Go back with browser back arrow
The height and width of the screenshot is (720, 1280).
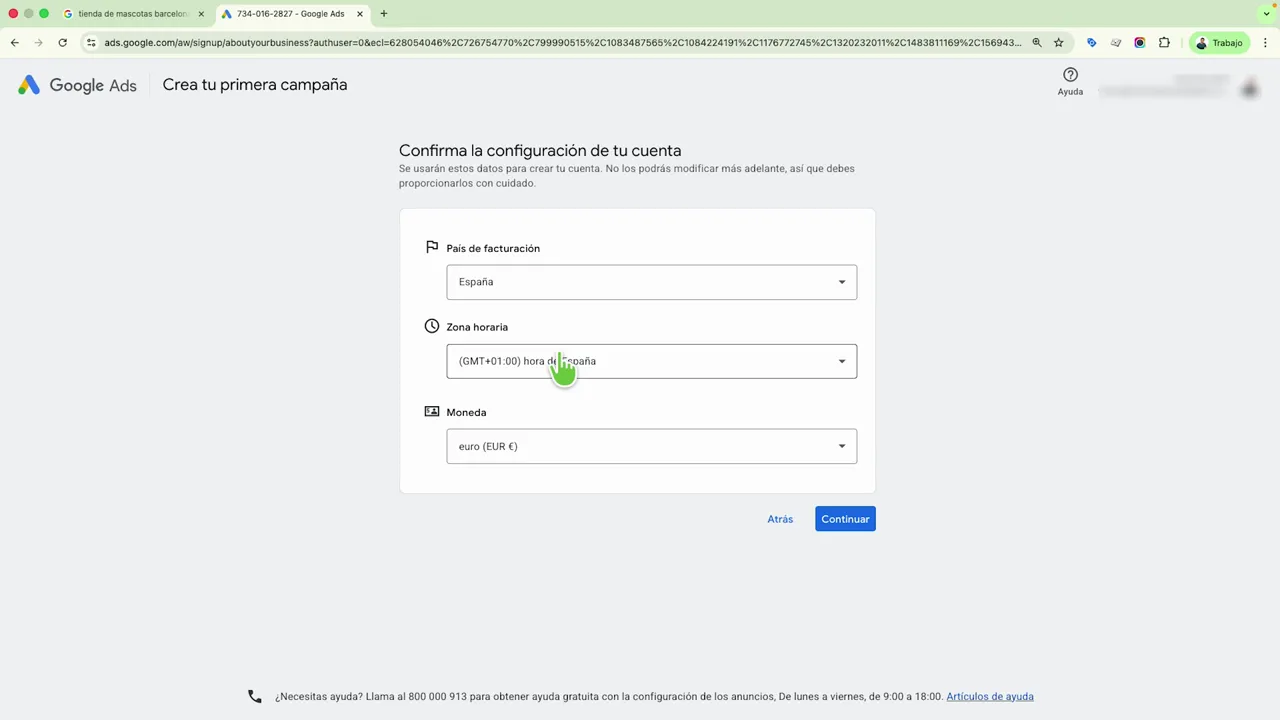click(14, 43)
